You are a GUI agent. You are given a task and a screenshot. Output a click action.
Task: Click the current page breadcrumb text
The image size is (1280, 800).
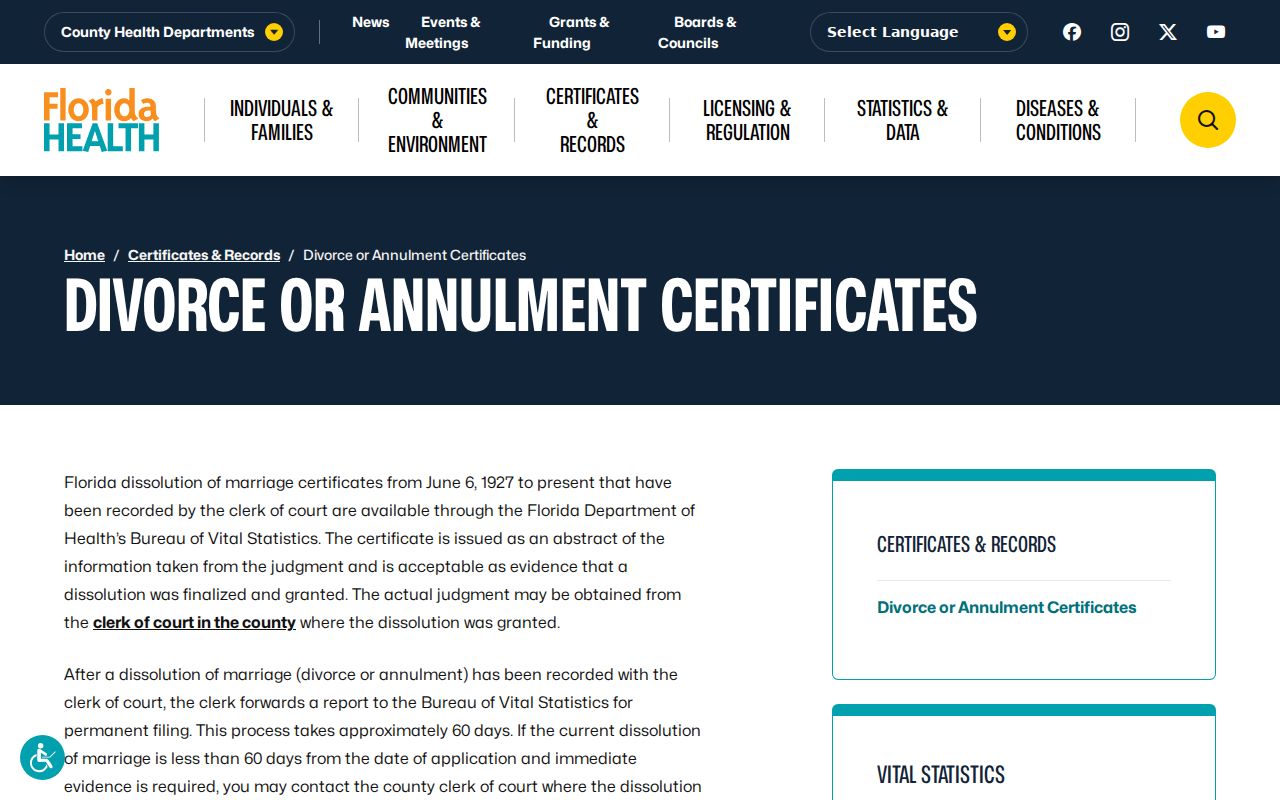pyautogui.click(x=414, y=255)
